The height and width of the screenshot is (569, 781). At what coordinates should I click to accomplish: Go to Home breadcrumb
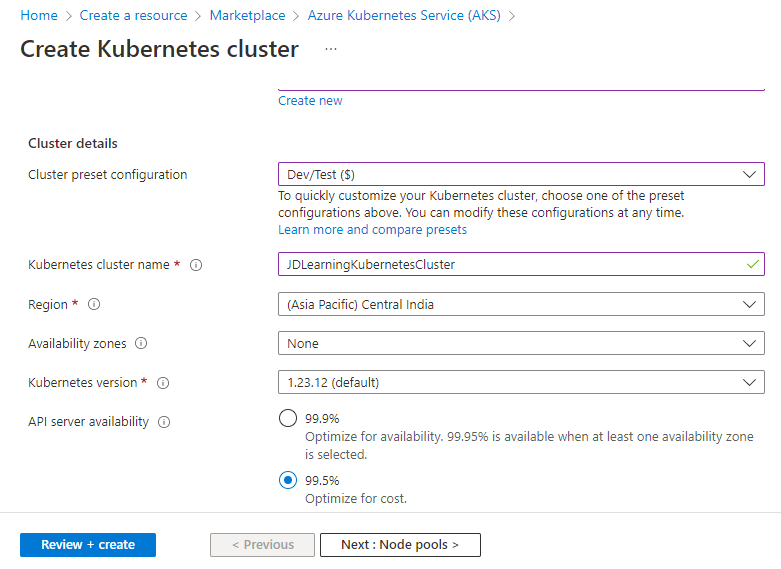[39, 15]
